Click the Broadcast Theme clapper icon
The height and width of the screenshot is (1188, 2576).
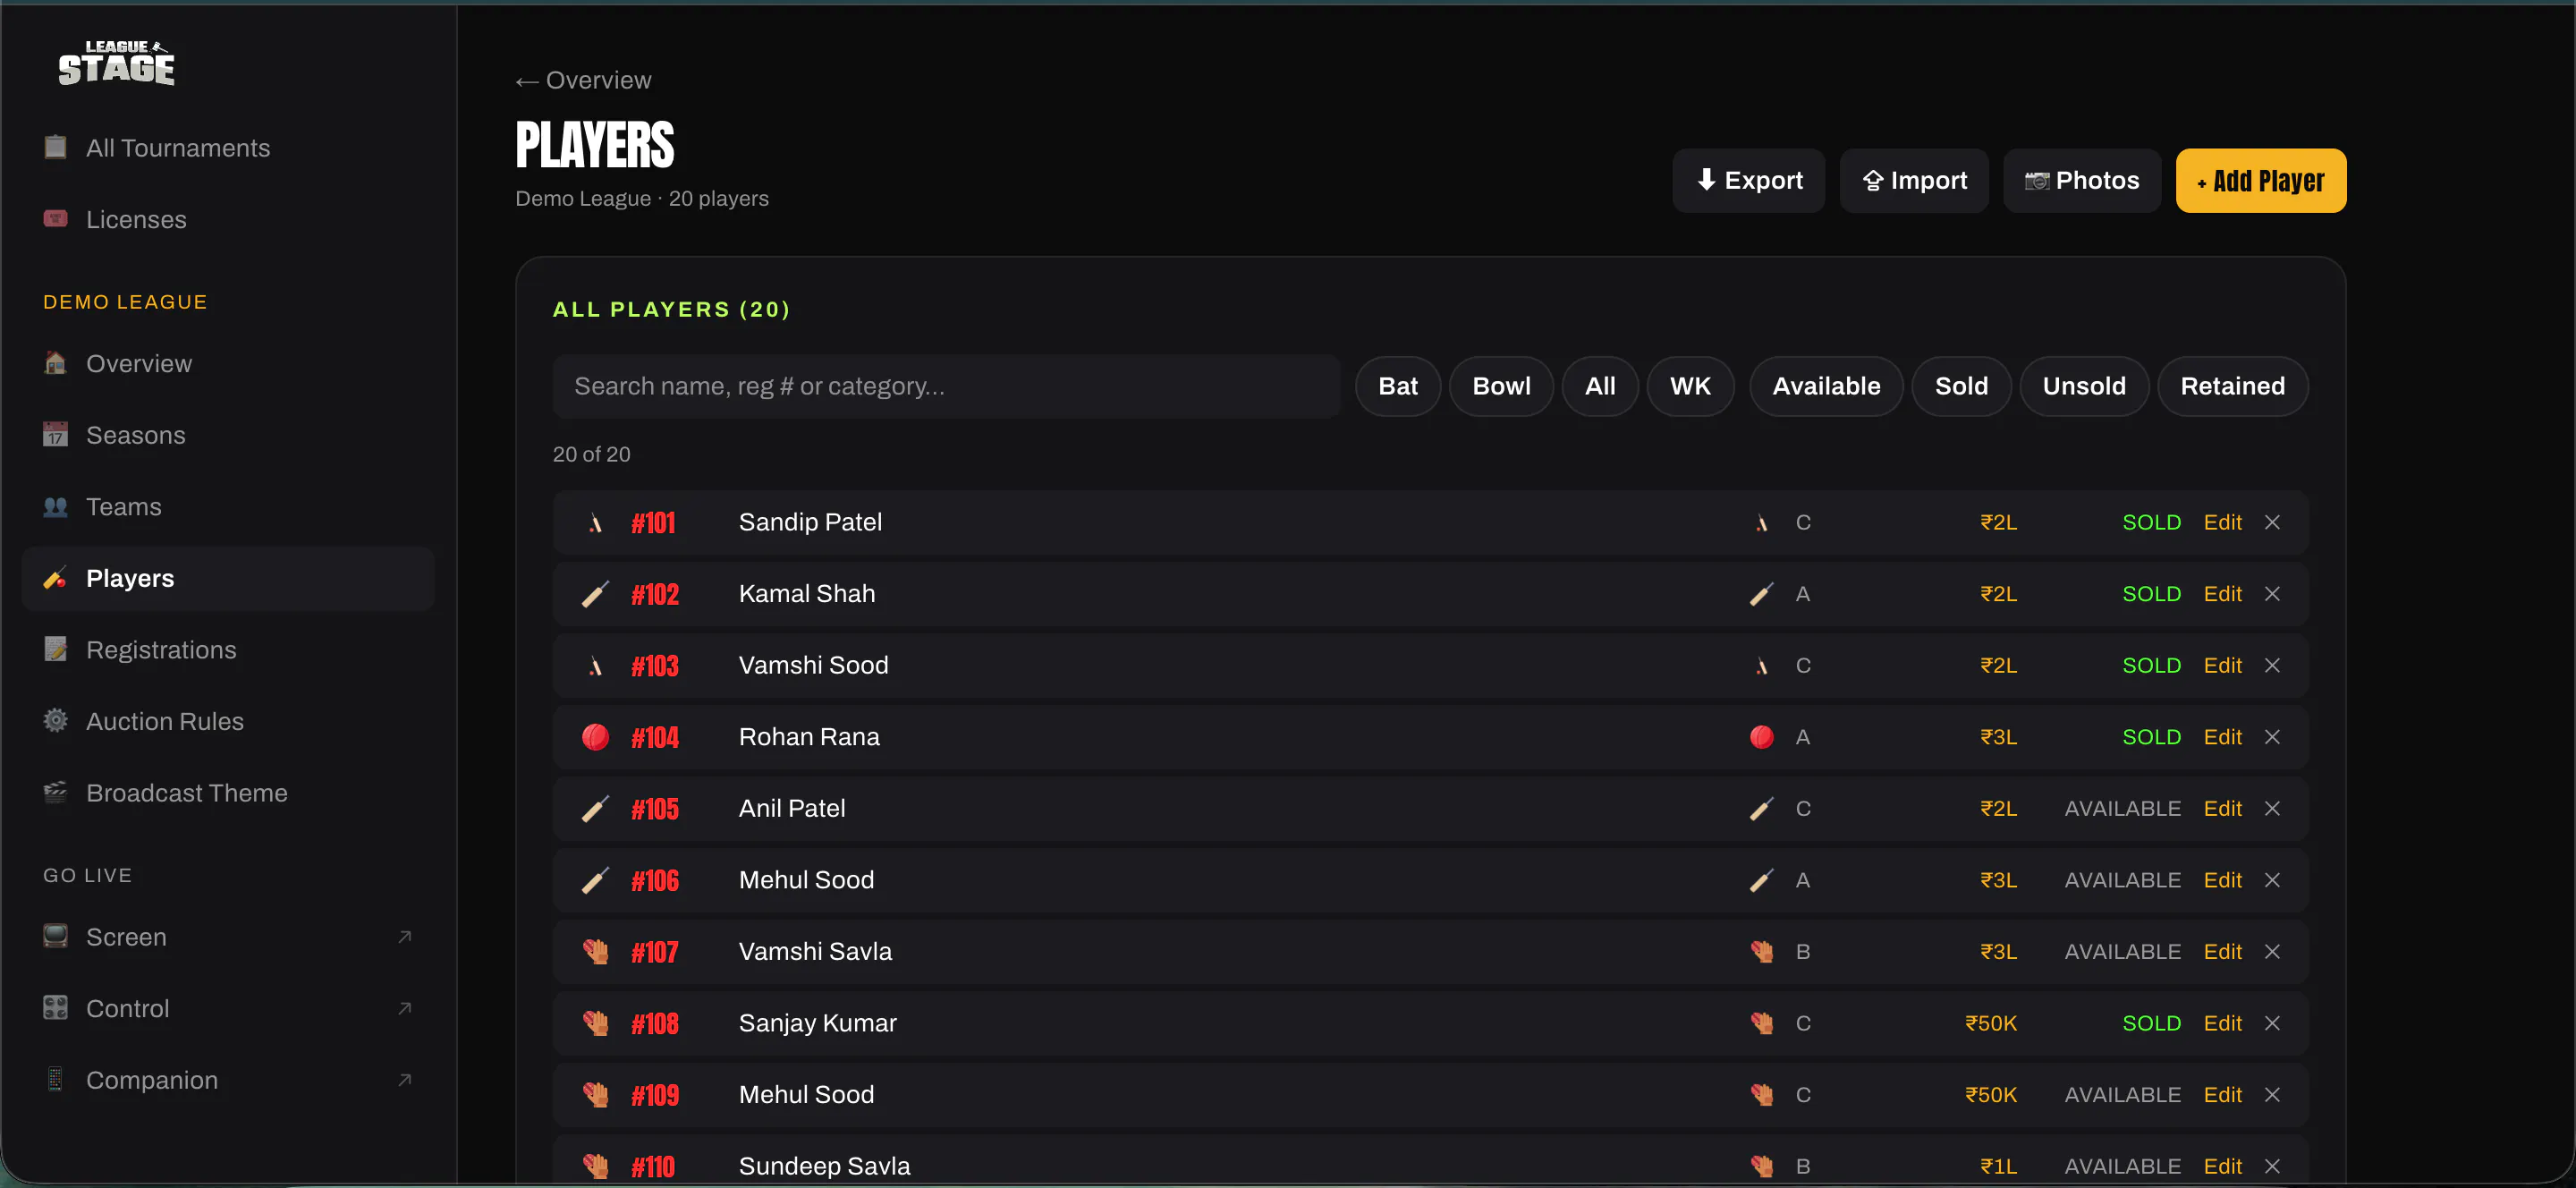(x=56, y=792)
